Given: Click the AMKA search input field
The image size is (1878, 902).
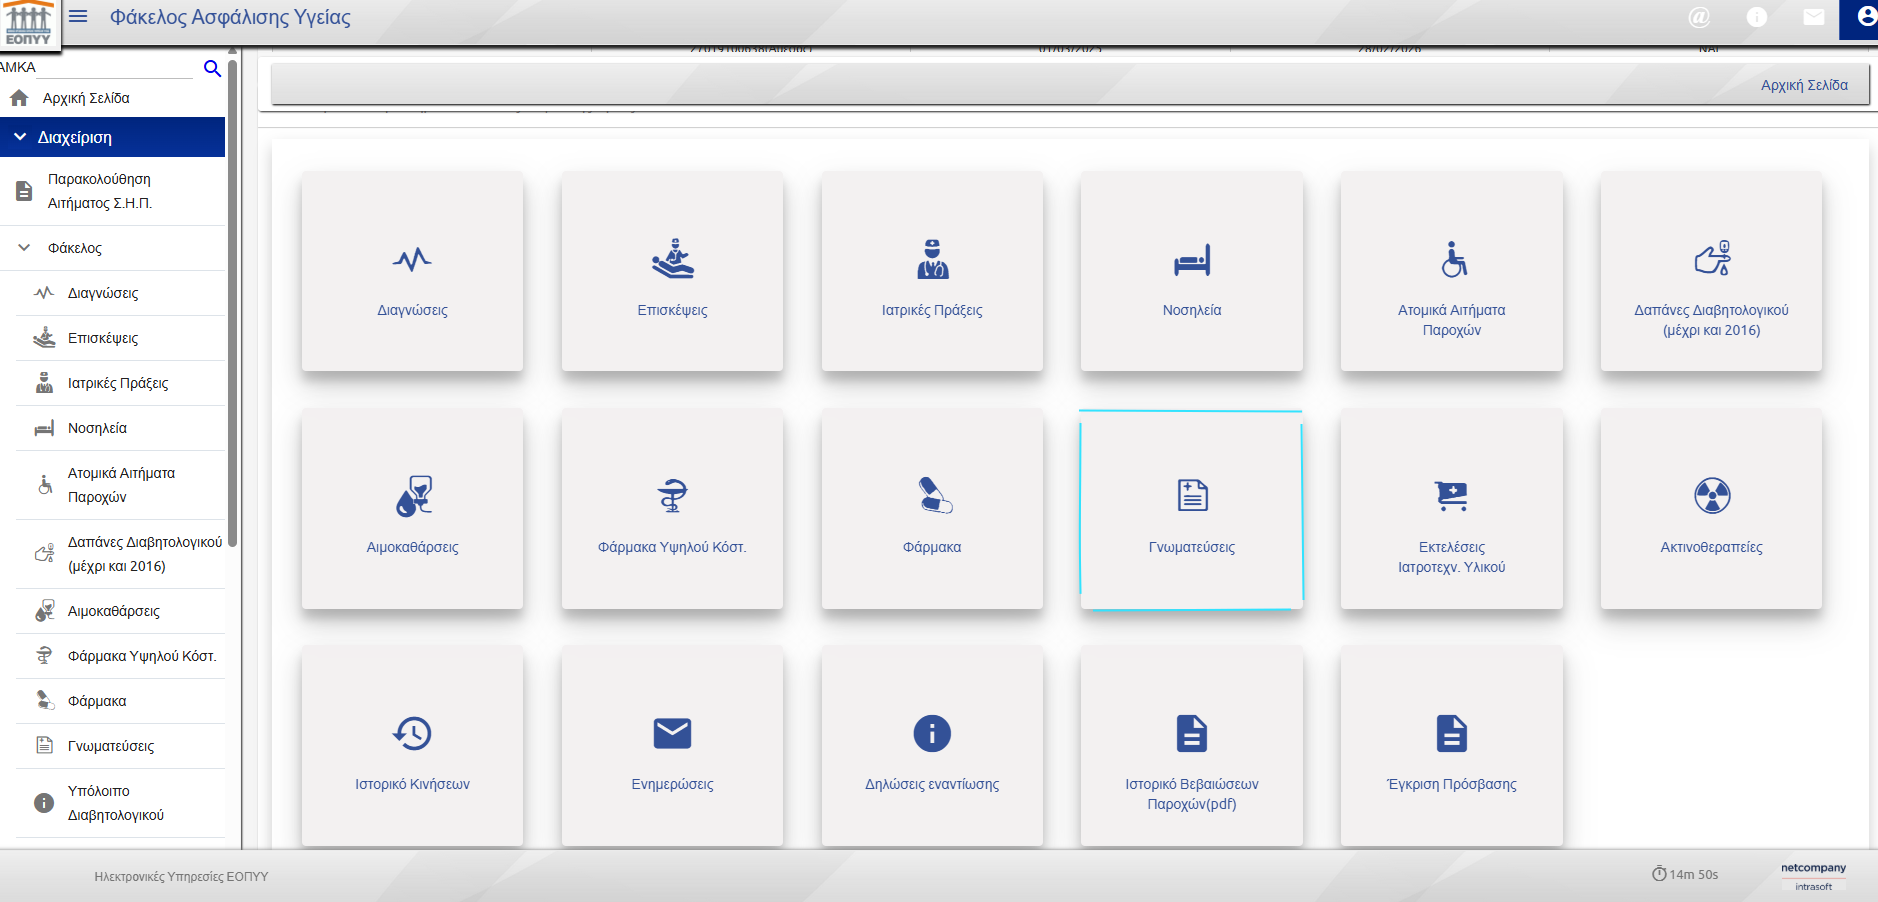Looking at the screenshot, I should pos(114,67).
